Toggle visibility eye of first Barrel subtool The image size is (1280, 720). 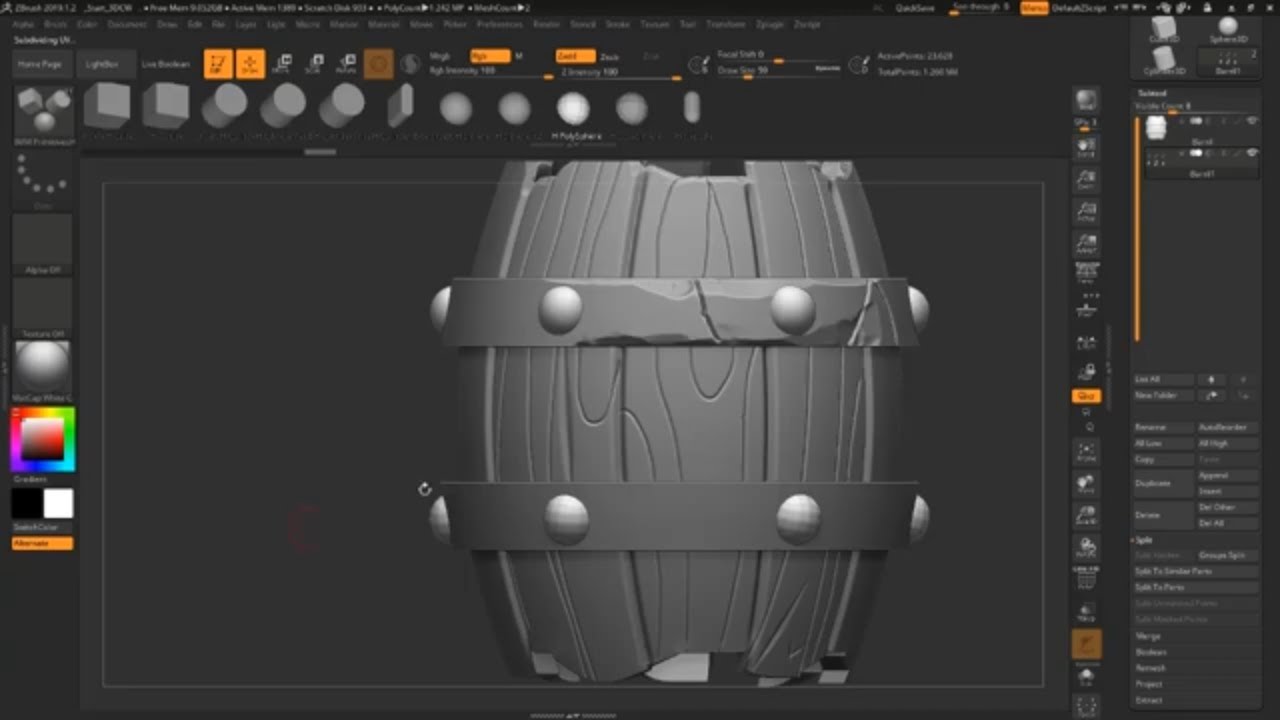1252,121
